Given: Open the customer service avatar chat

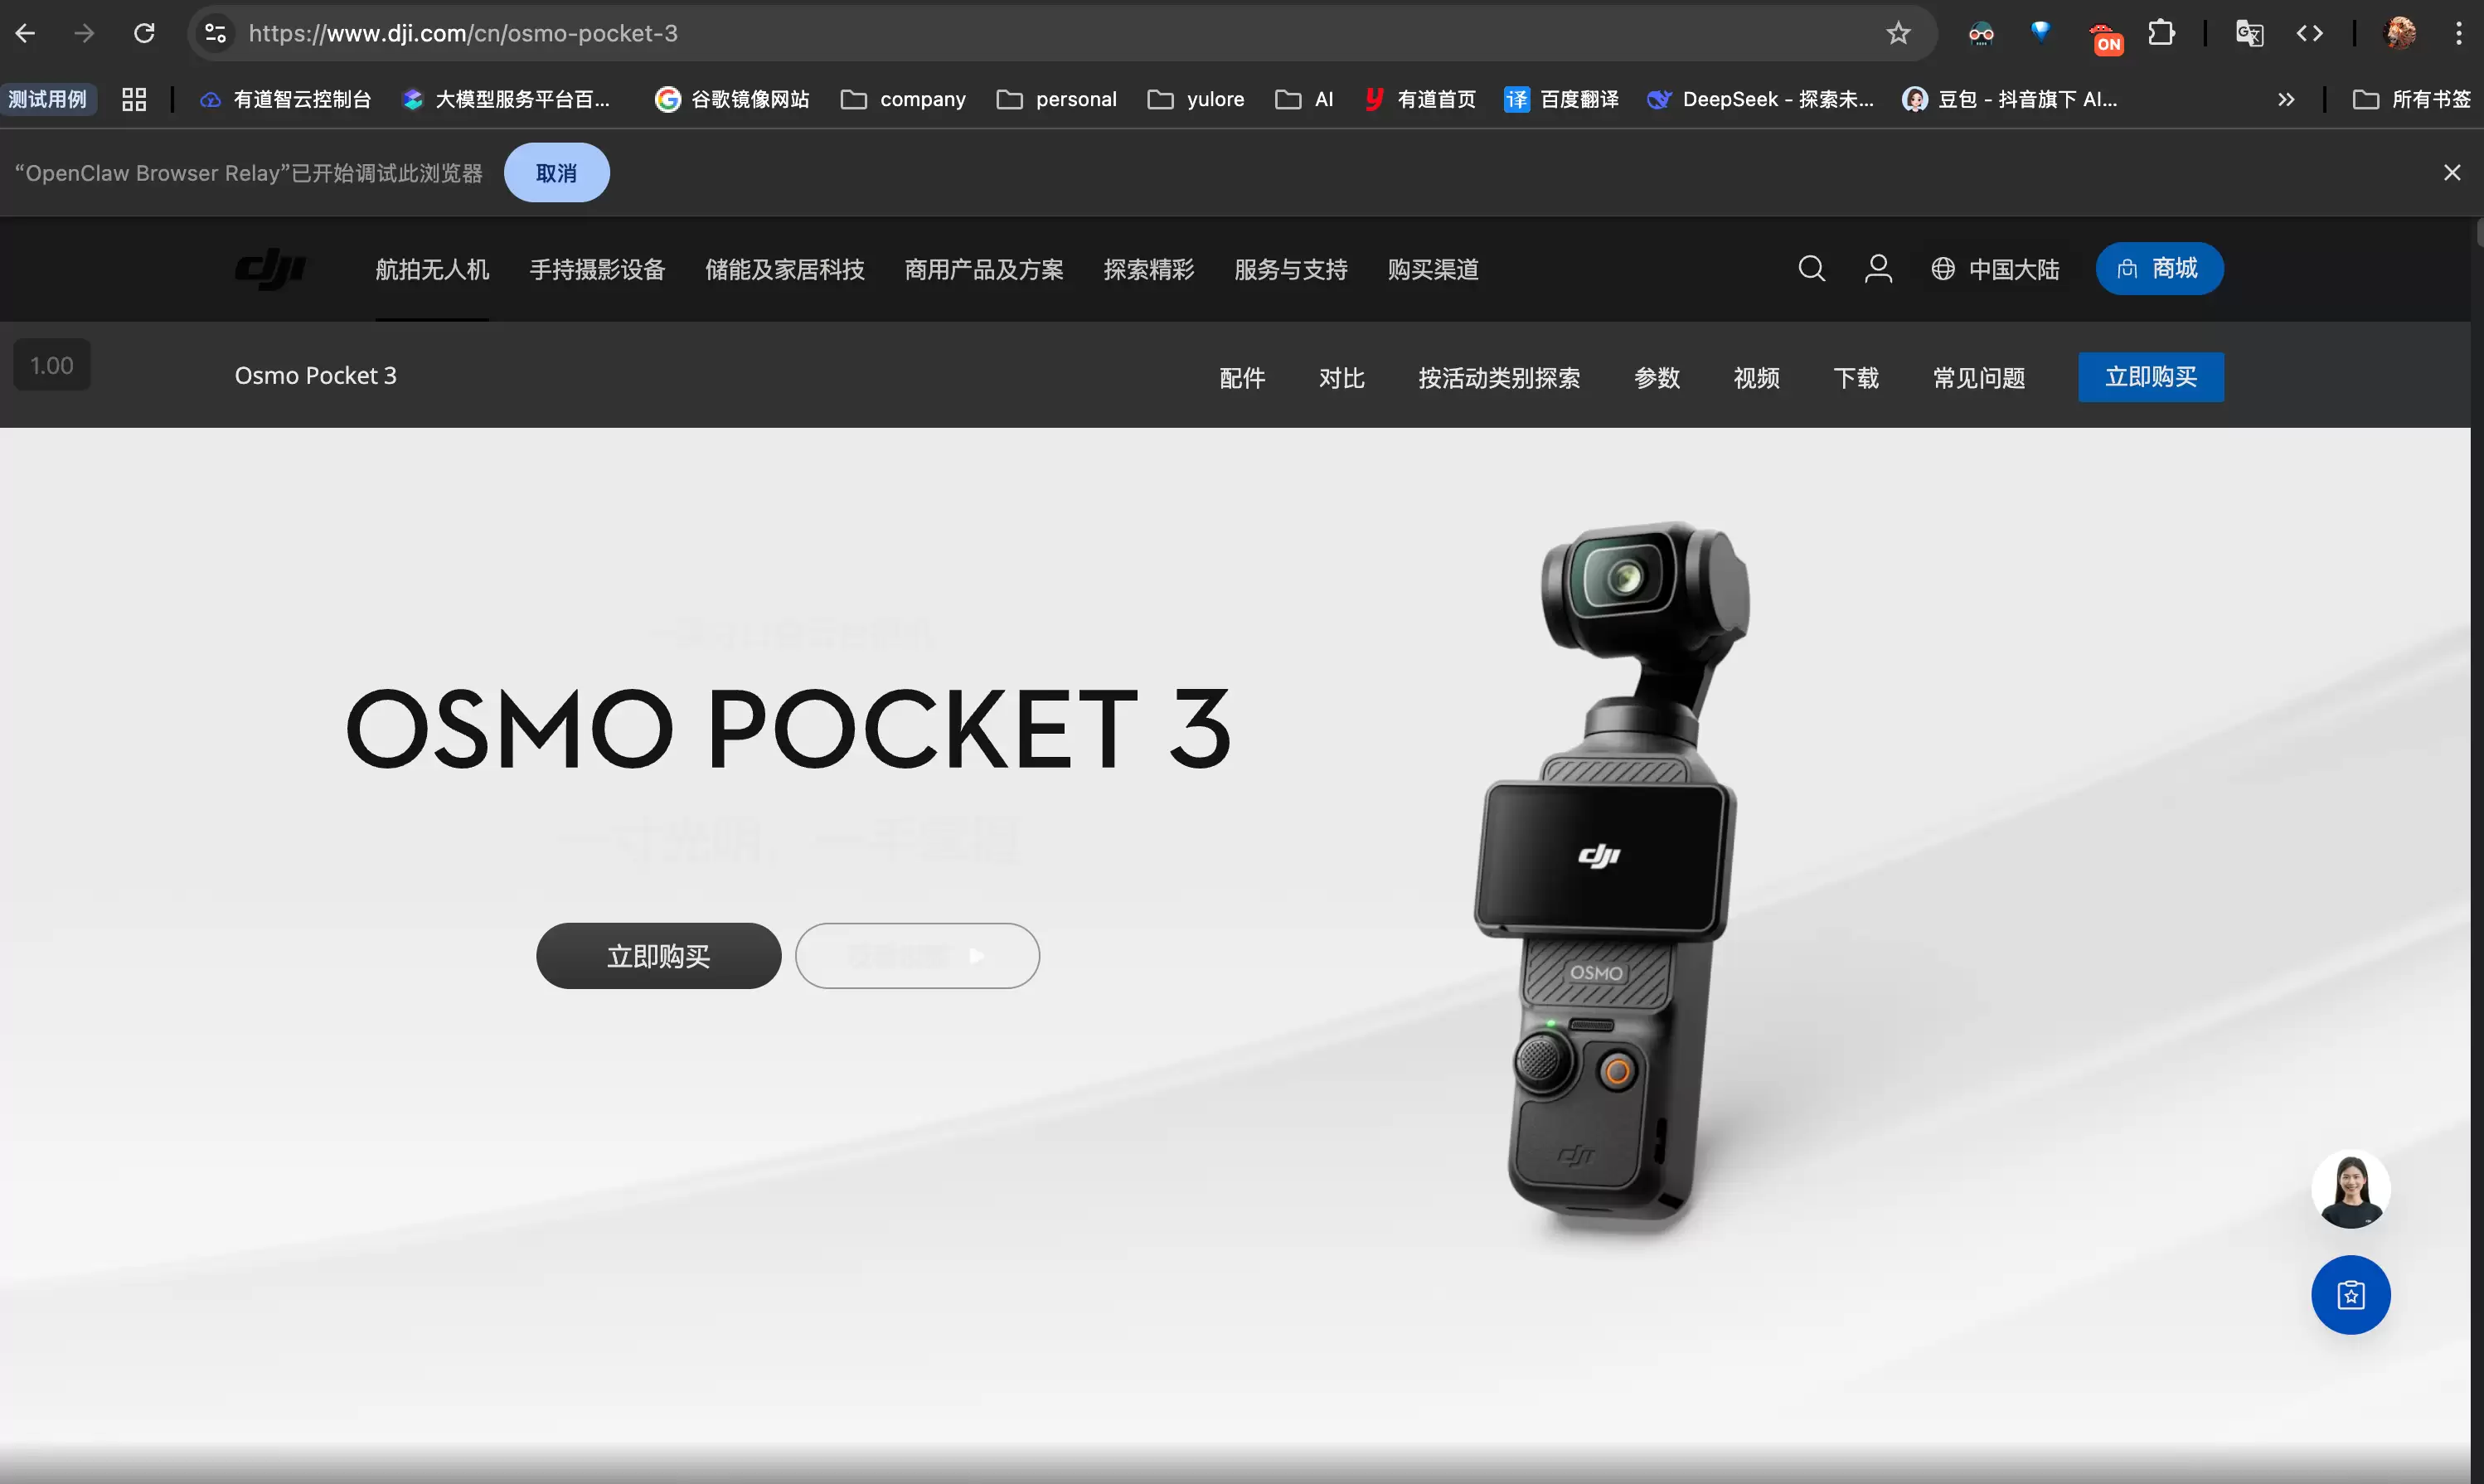Looking at the screenshot, I should (x=2350, y=1189).
